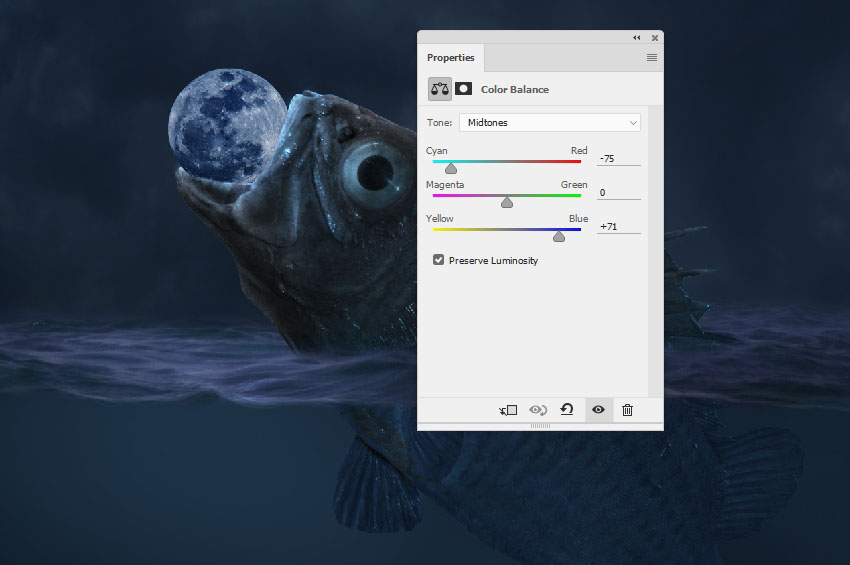Switch to the Properties tab

(x=450, y=57)
